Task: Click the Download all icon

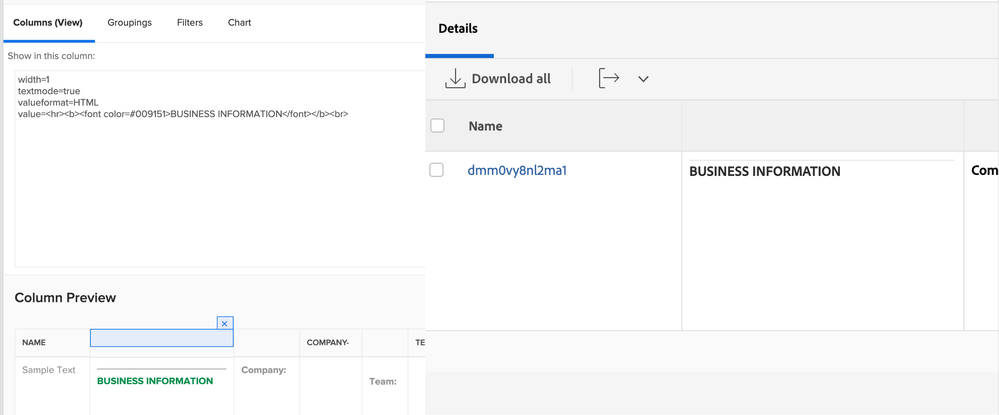Action: pos(455,79)
